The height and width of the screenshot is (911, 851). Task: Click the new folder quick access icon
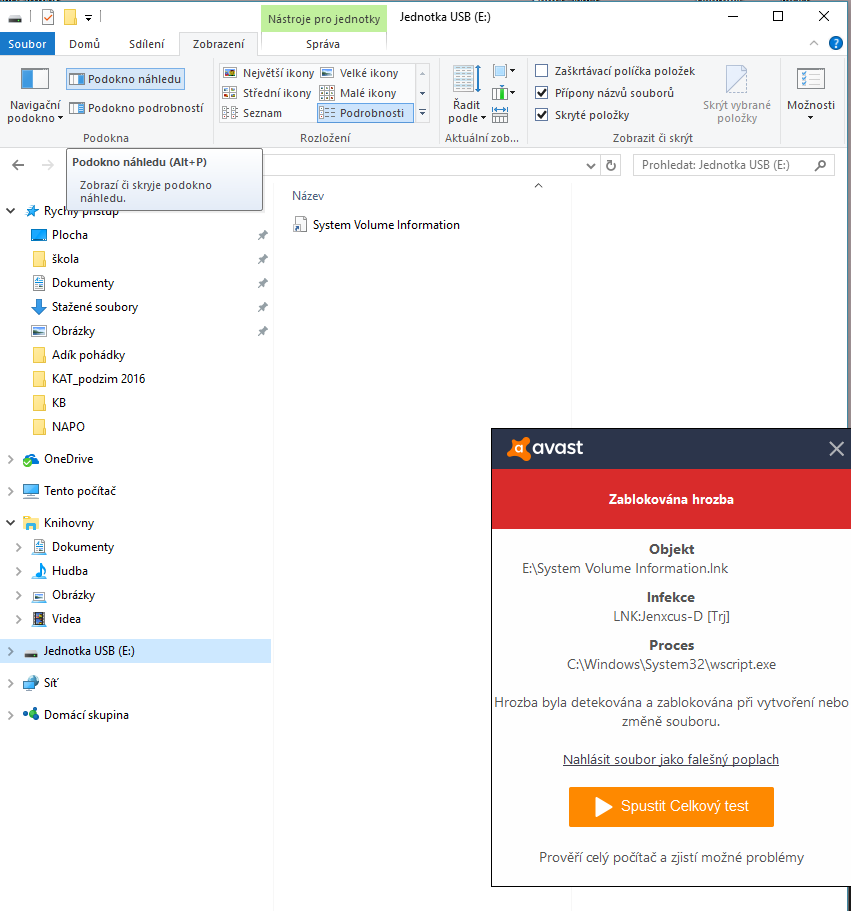[70, 18]
